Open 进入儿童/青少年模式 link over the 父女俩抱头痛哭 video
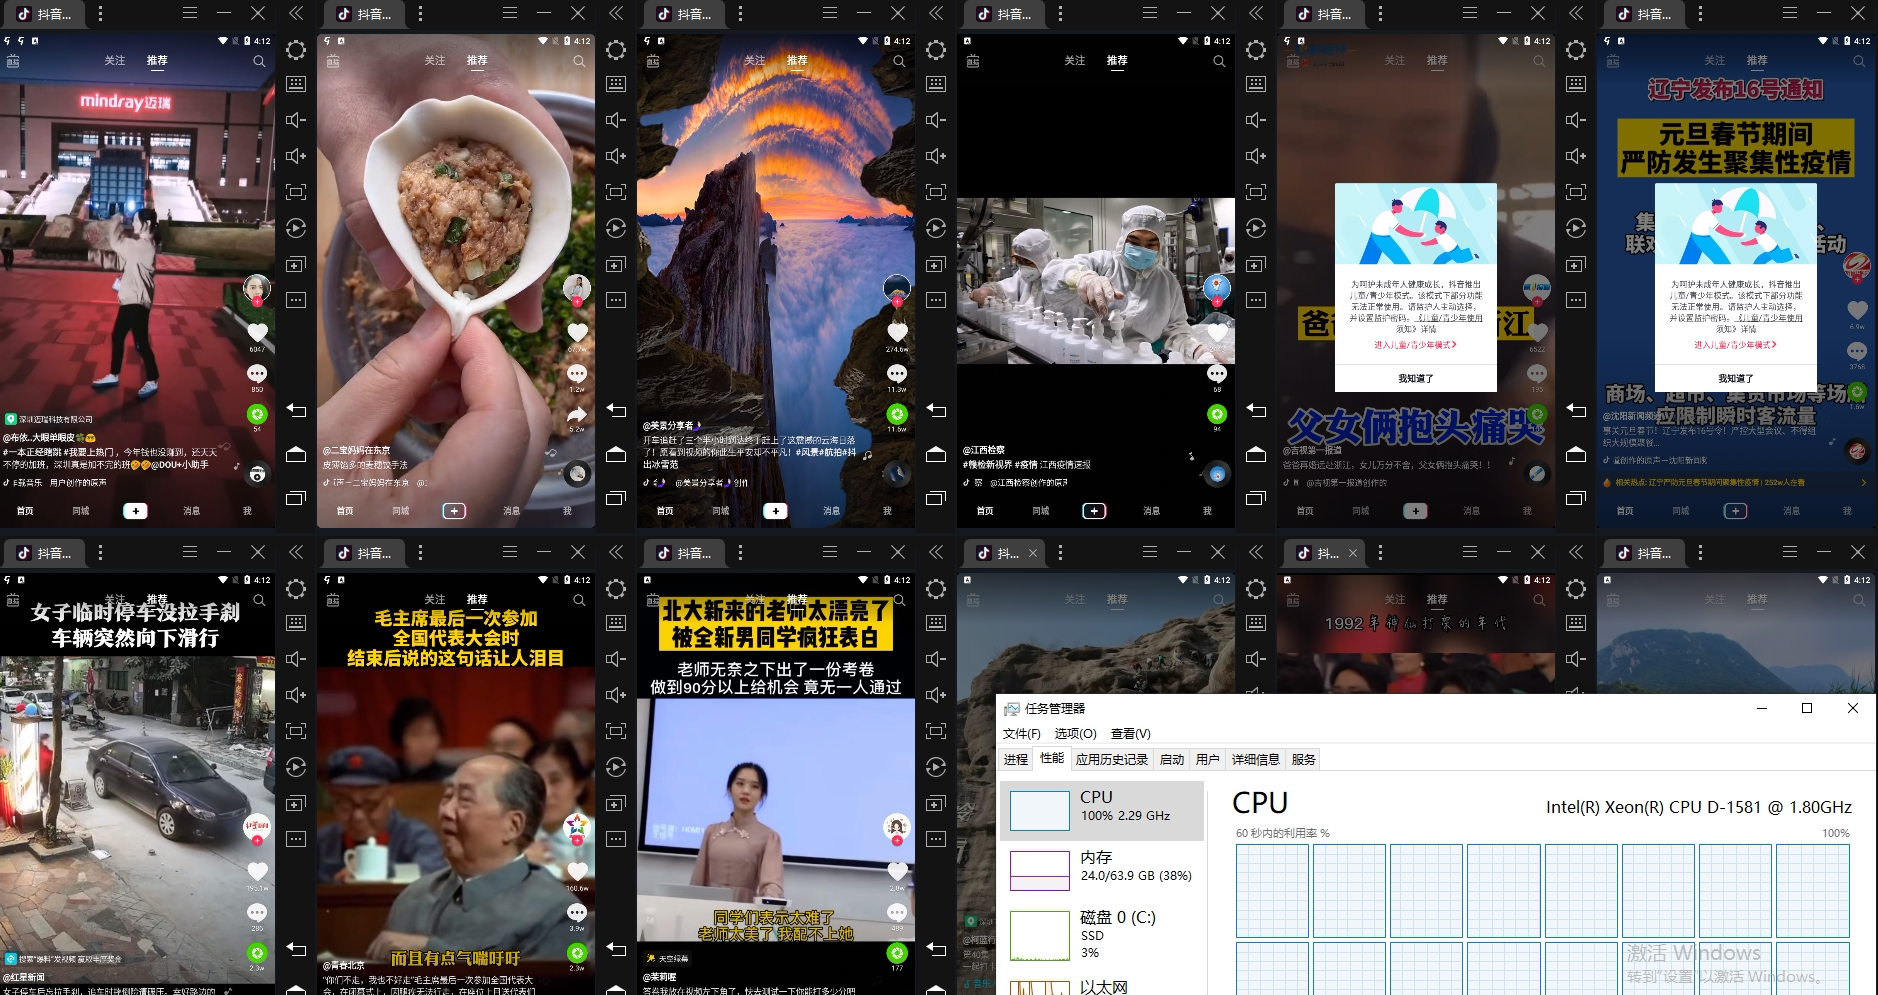The width and height of the screenshot is (1878, 995). point(1415,345)
